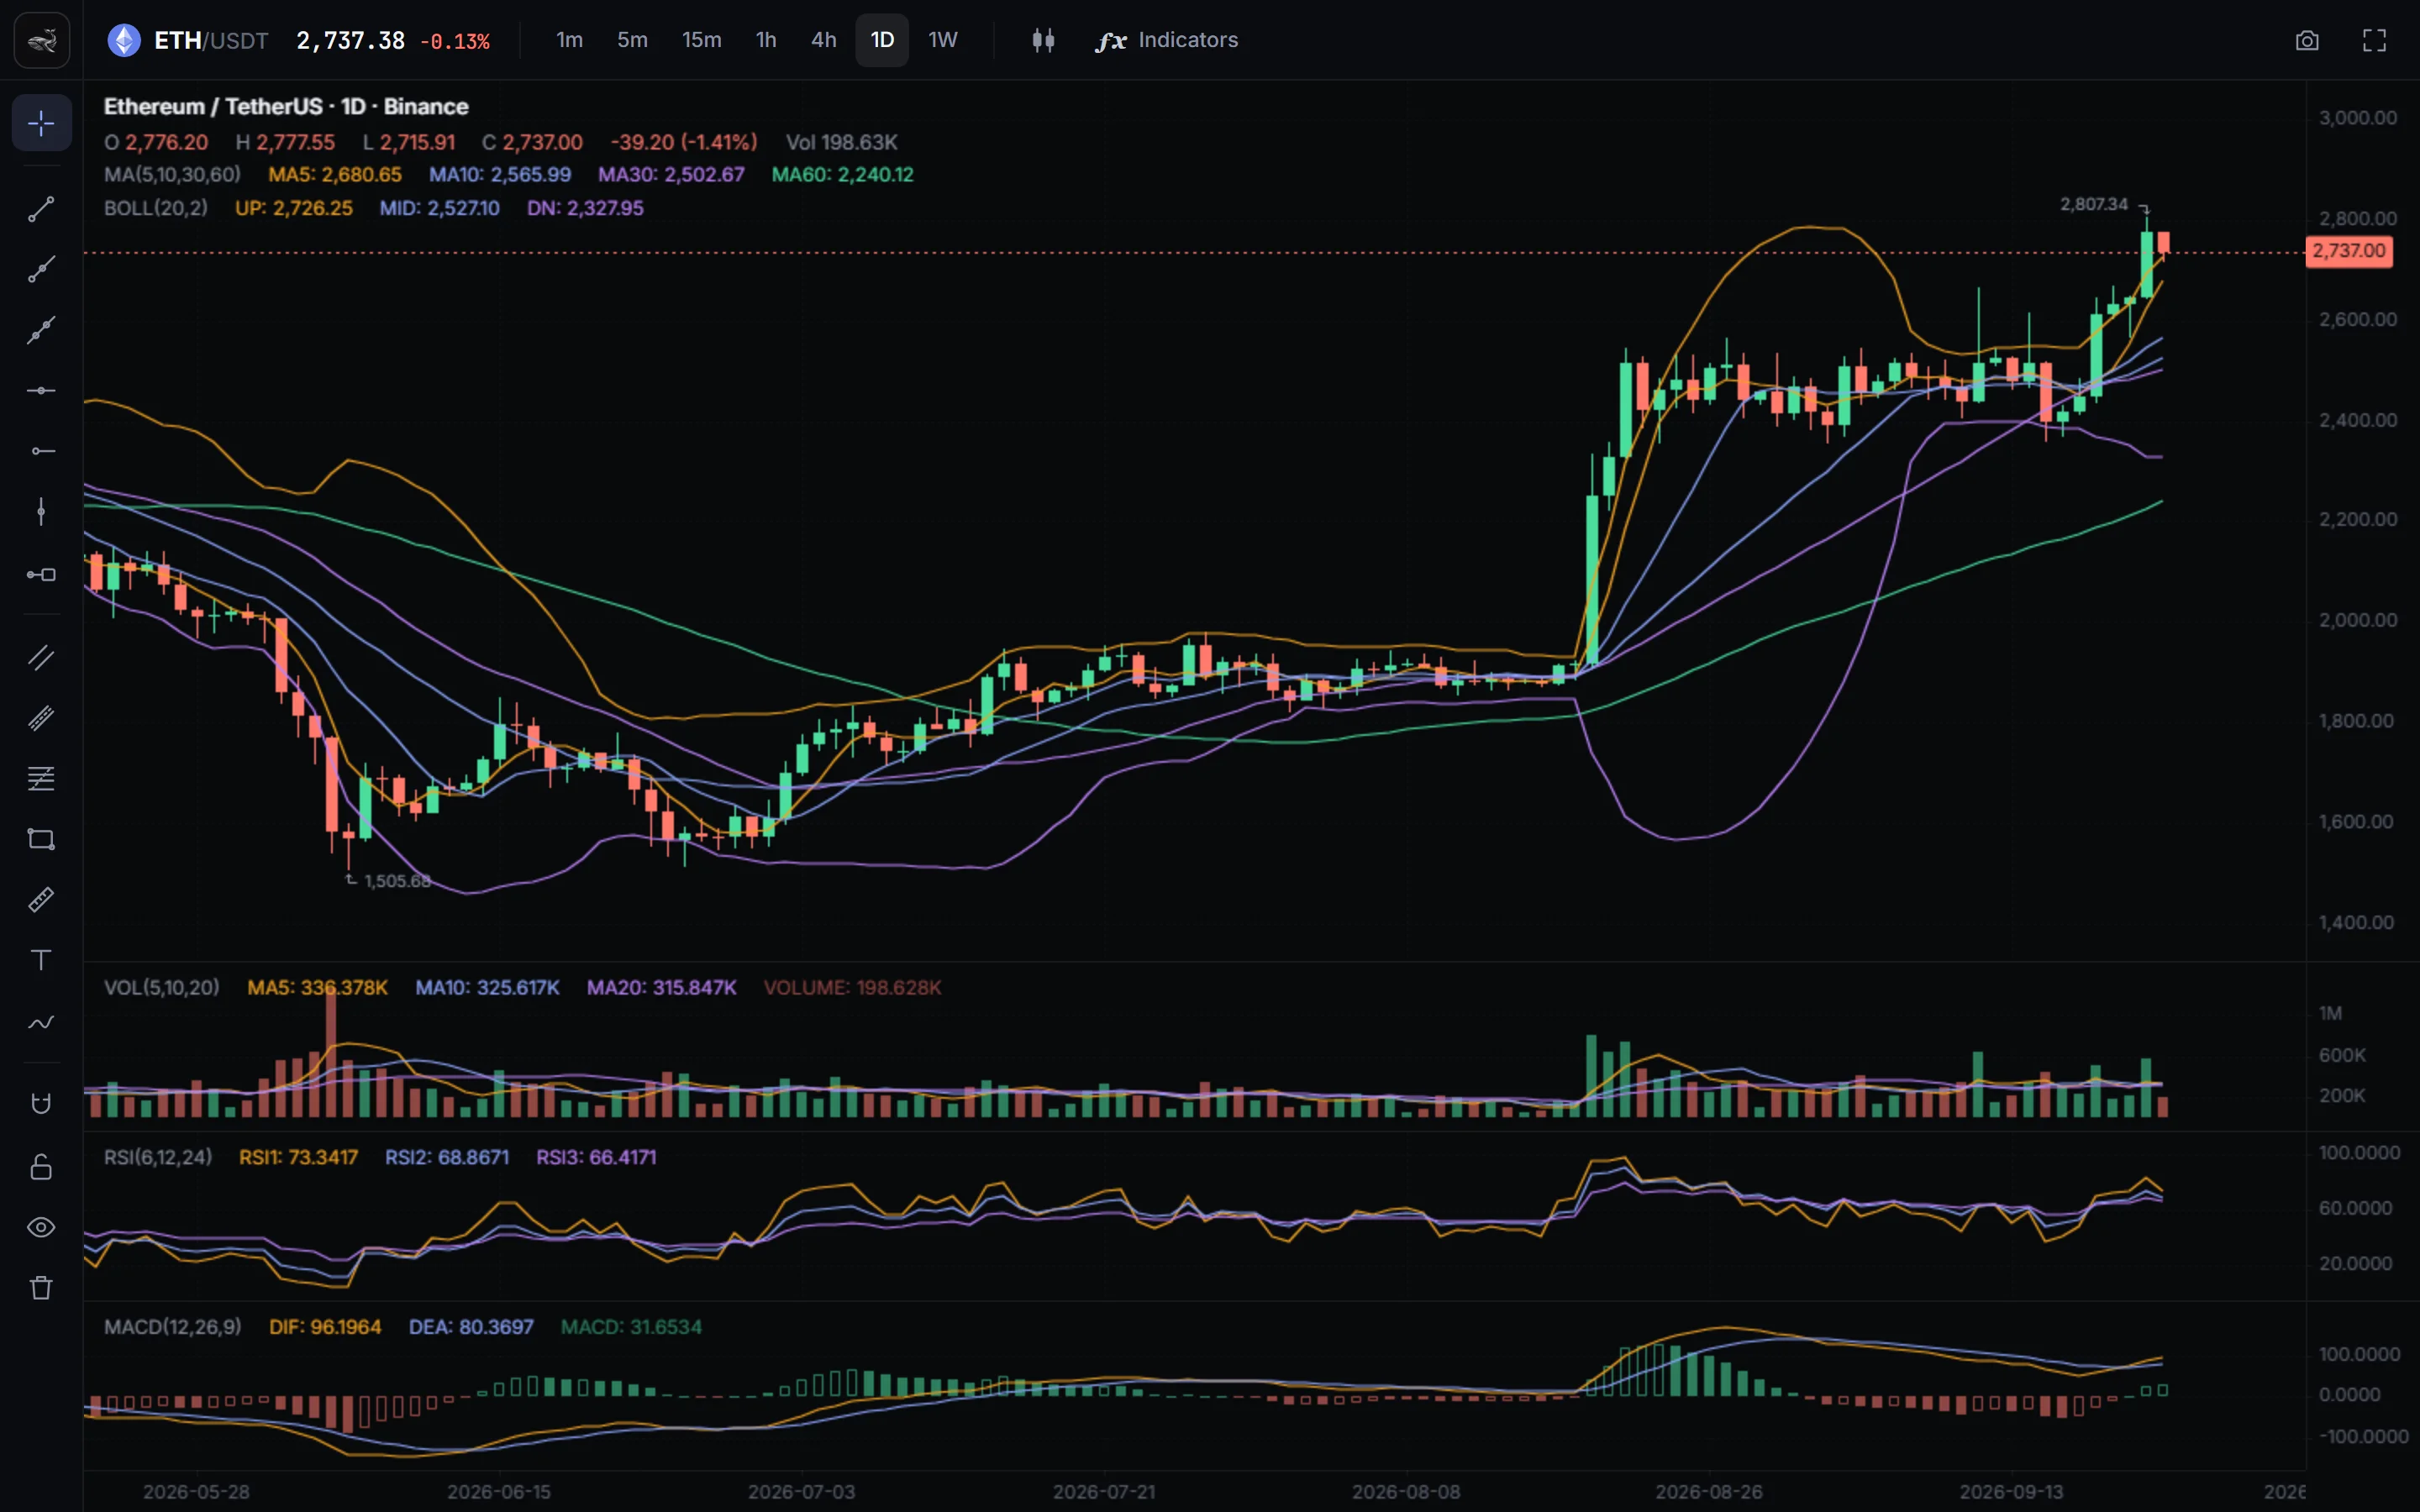Image resolution: width=2420 pixels, height=1512 pixels.
Task: Click the exchange logo at top left
Action: coord(42,40)
